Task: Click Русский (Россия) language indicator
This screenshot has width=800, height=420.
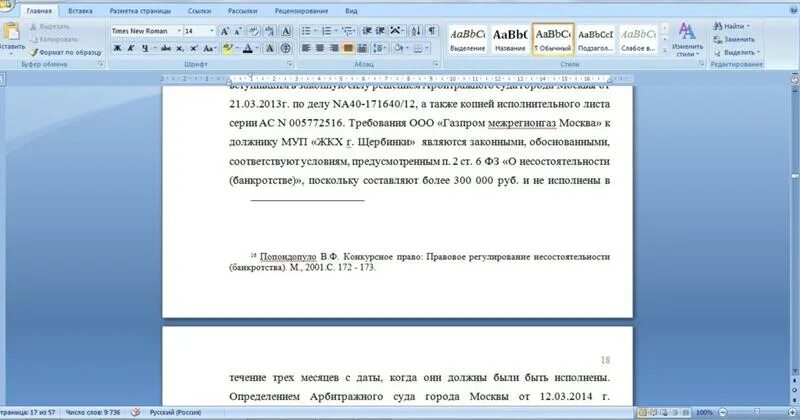Action: [175, 412]
